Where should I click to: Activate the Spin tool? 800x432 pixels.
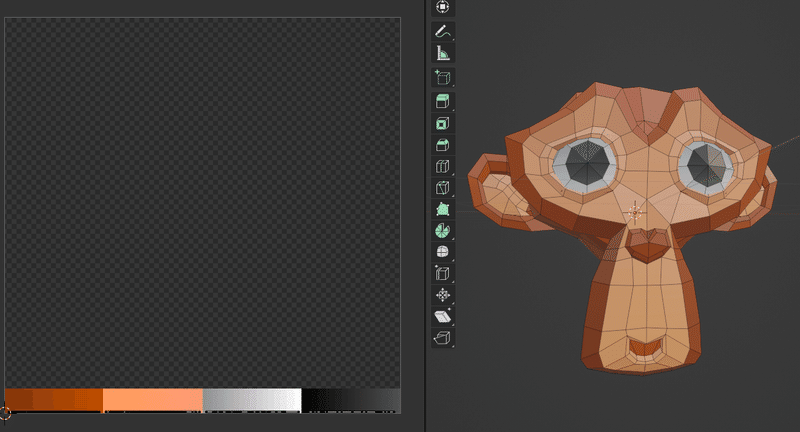pyautogui.click(x=442, y=231)
